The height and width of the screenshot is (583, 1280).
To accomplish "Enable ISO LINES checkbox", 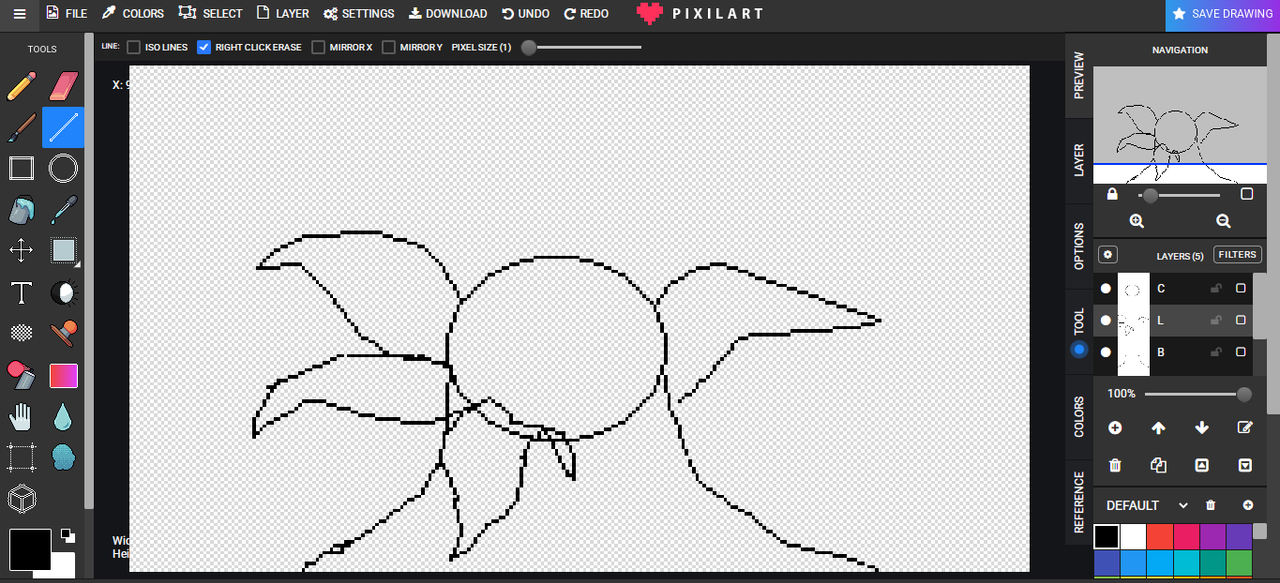I will (x=134, y=47).
